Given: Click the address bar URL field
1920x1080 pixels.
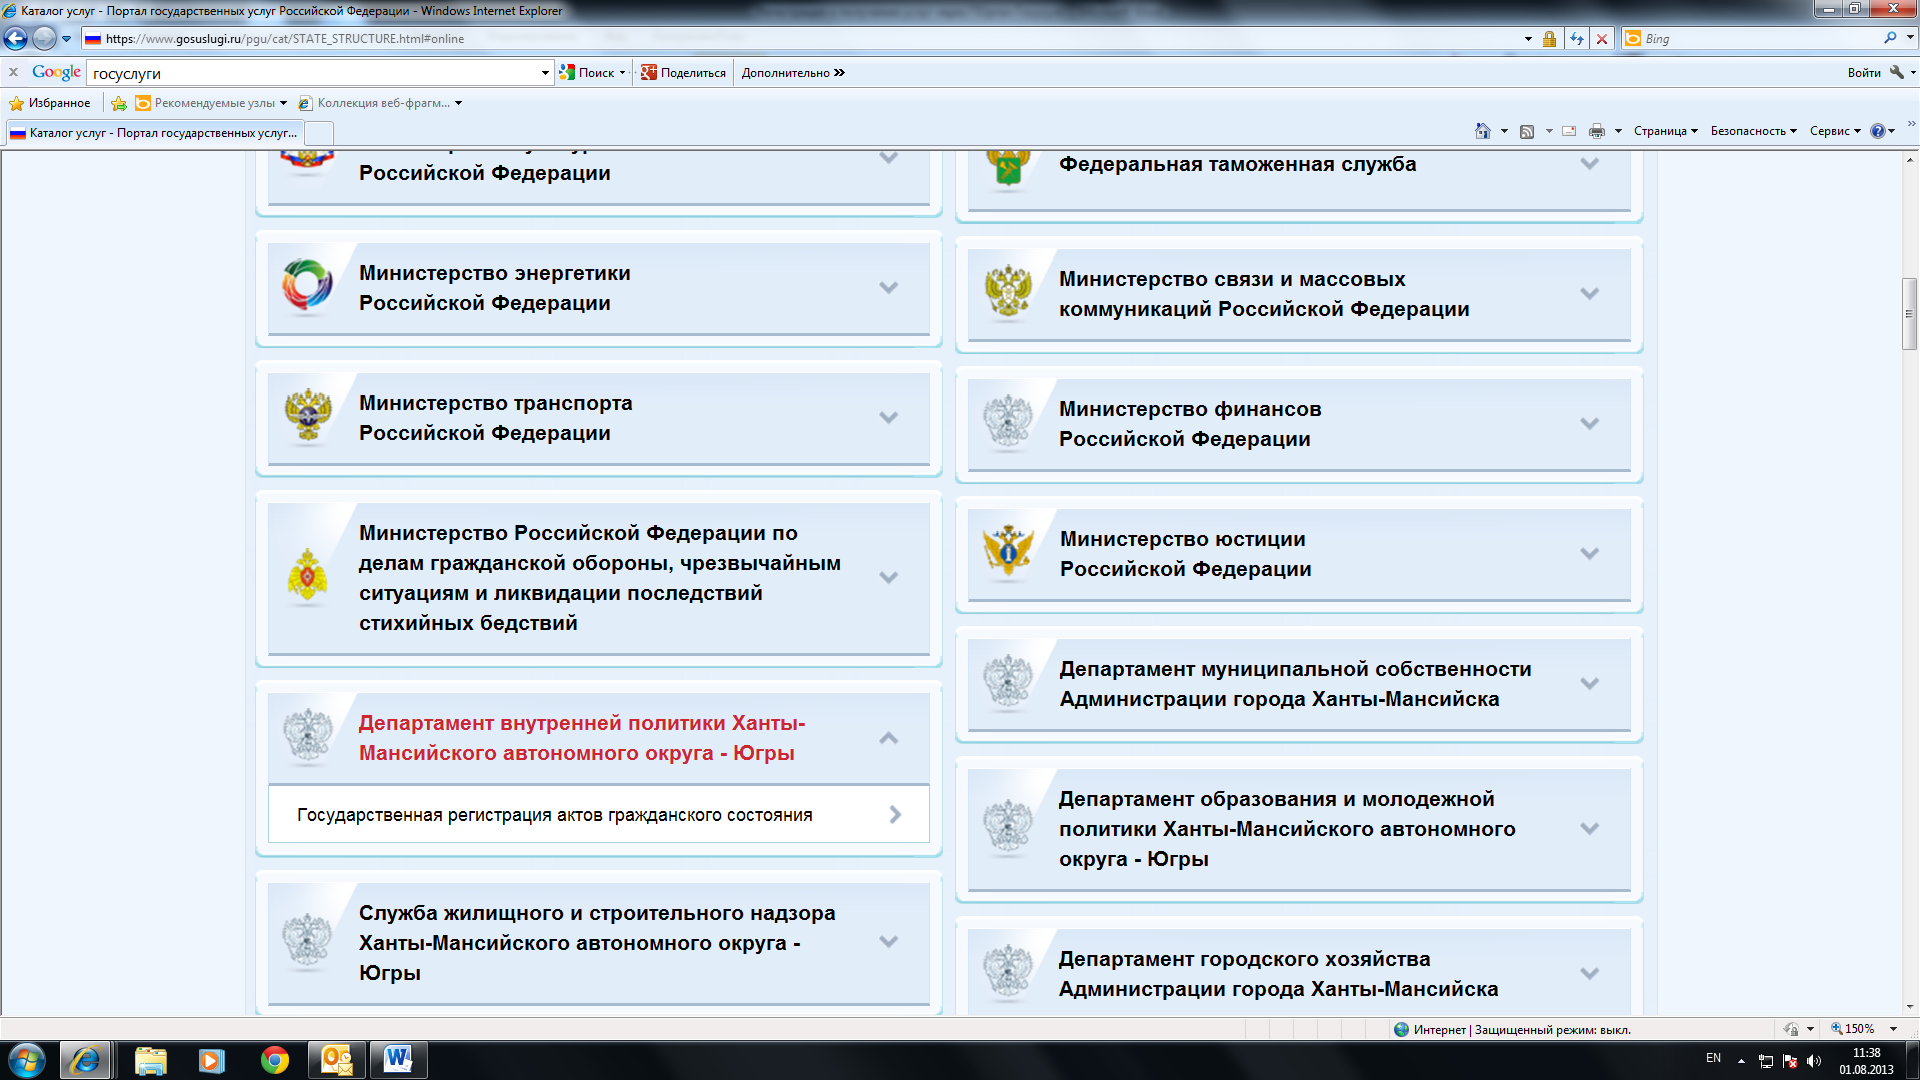Looking at the screenshot, I should [x=800, y=39].
